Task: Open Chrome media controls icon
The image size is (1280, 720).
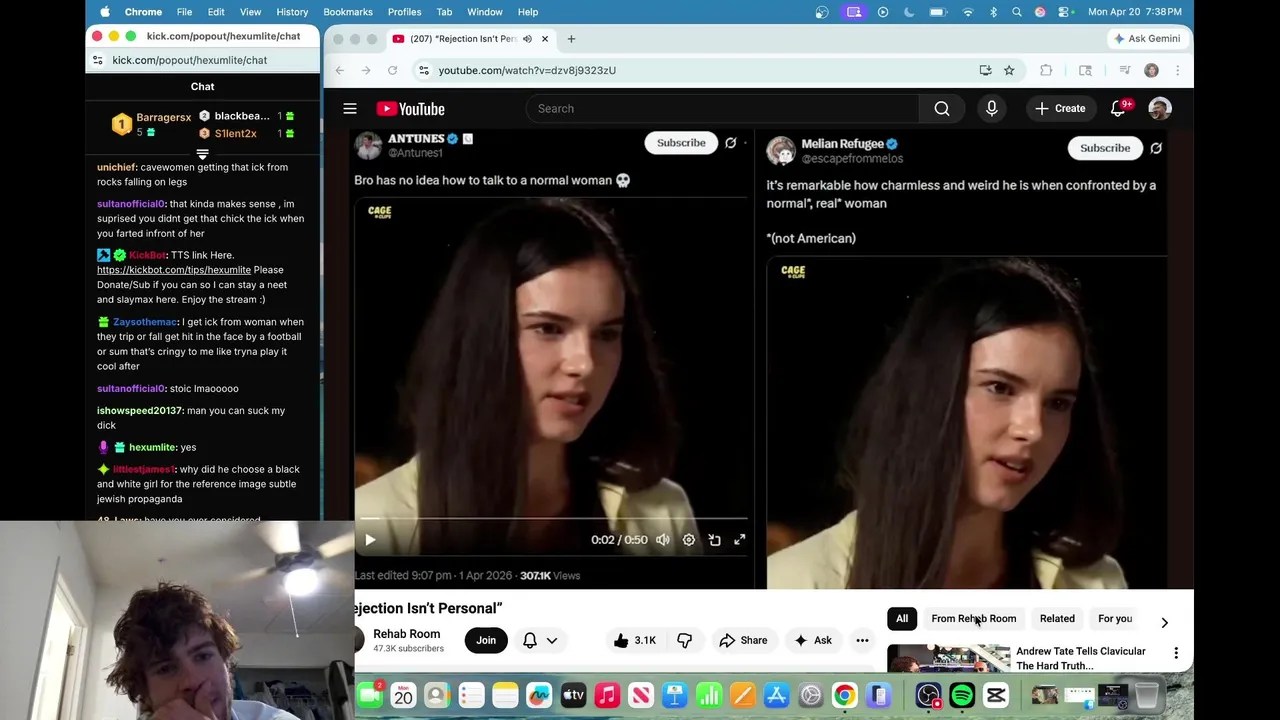Action: coord(1125,70)
